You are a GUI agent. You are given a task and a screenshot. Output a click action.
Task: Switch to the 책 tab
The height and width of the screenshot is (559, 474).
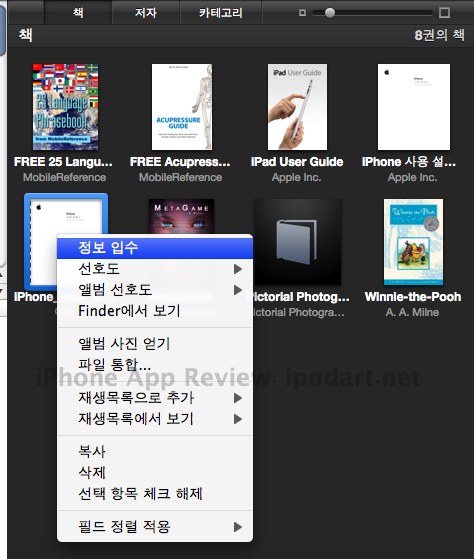coord(78,12)
